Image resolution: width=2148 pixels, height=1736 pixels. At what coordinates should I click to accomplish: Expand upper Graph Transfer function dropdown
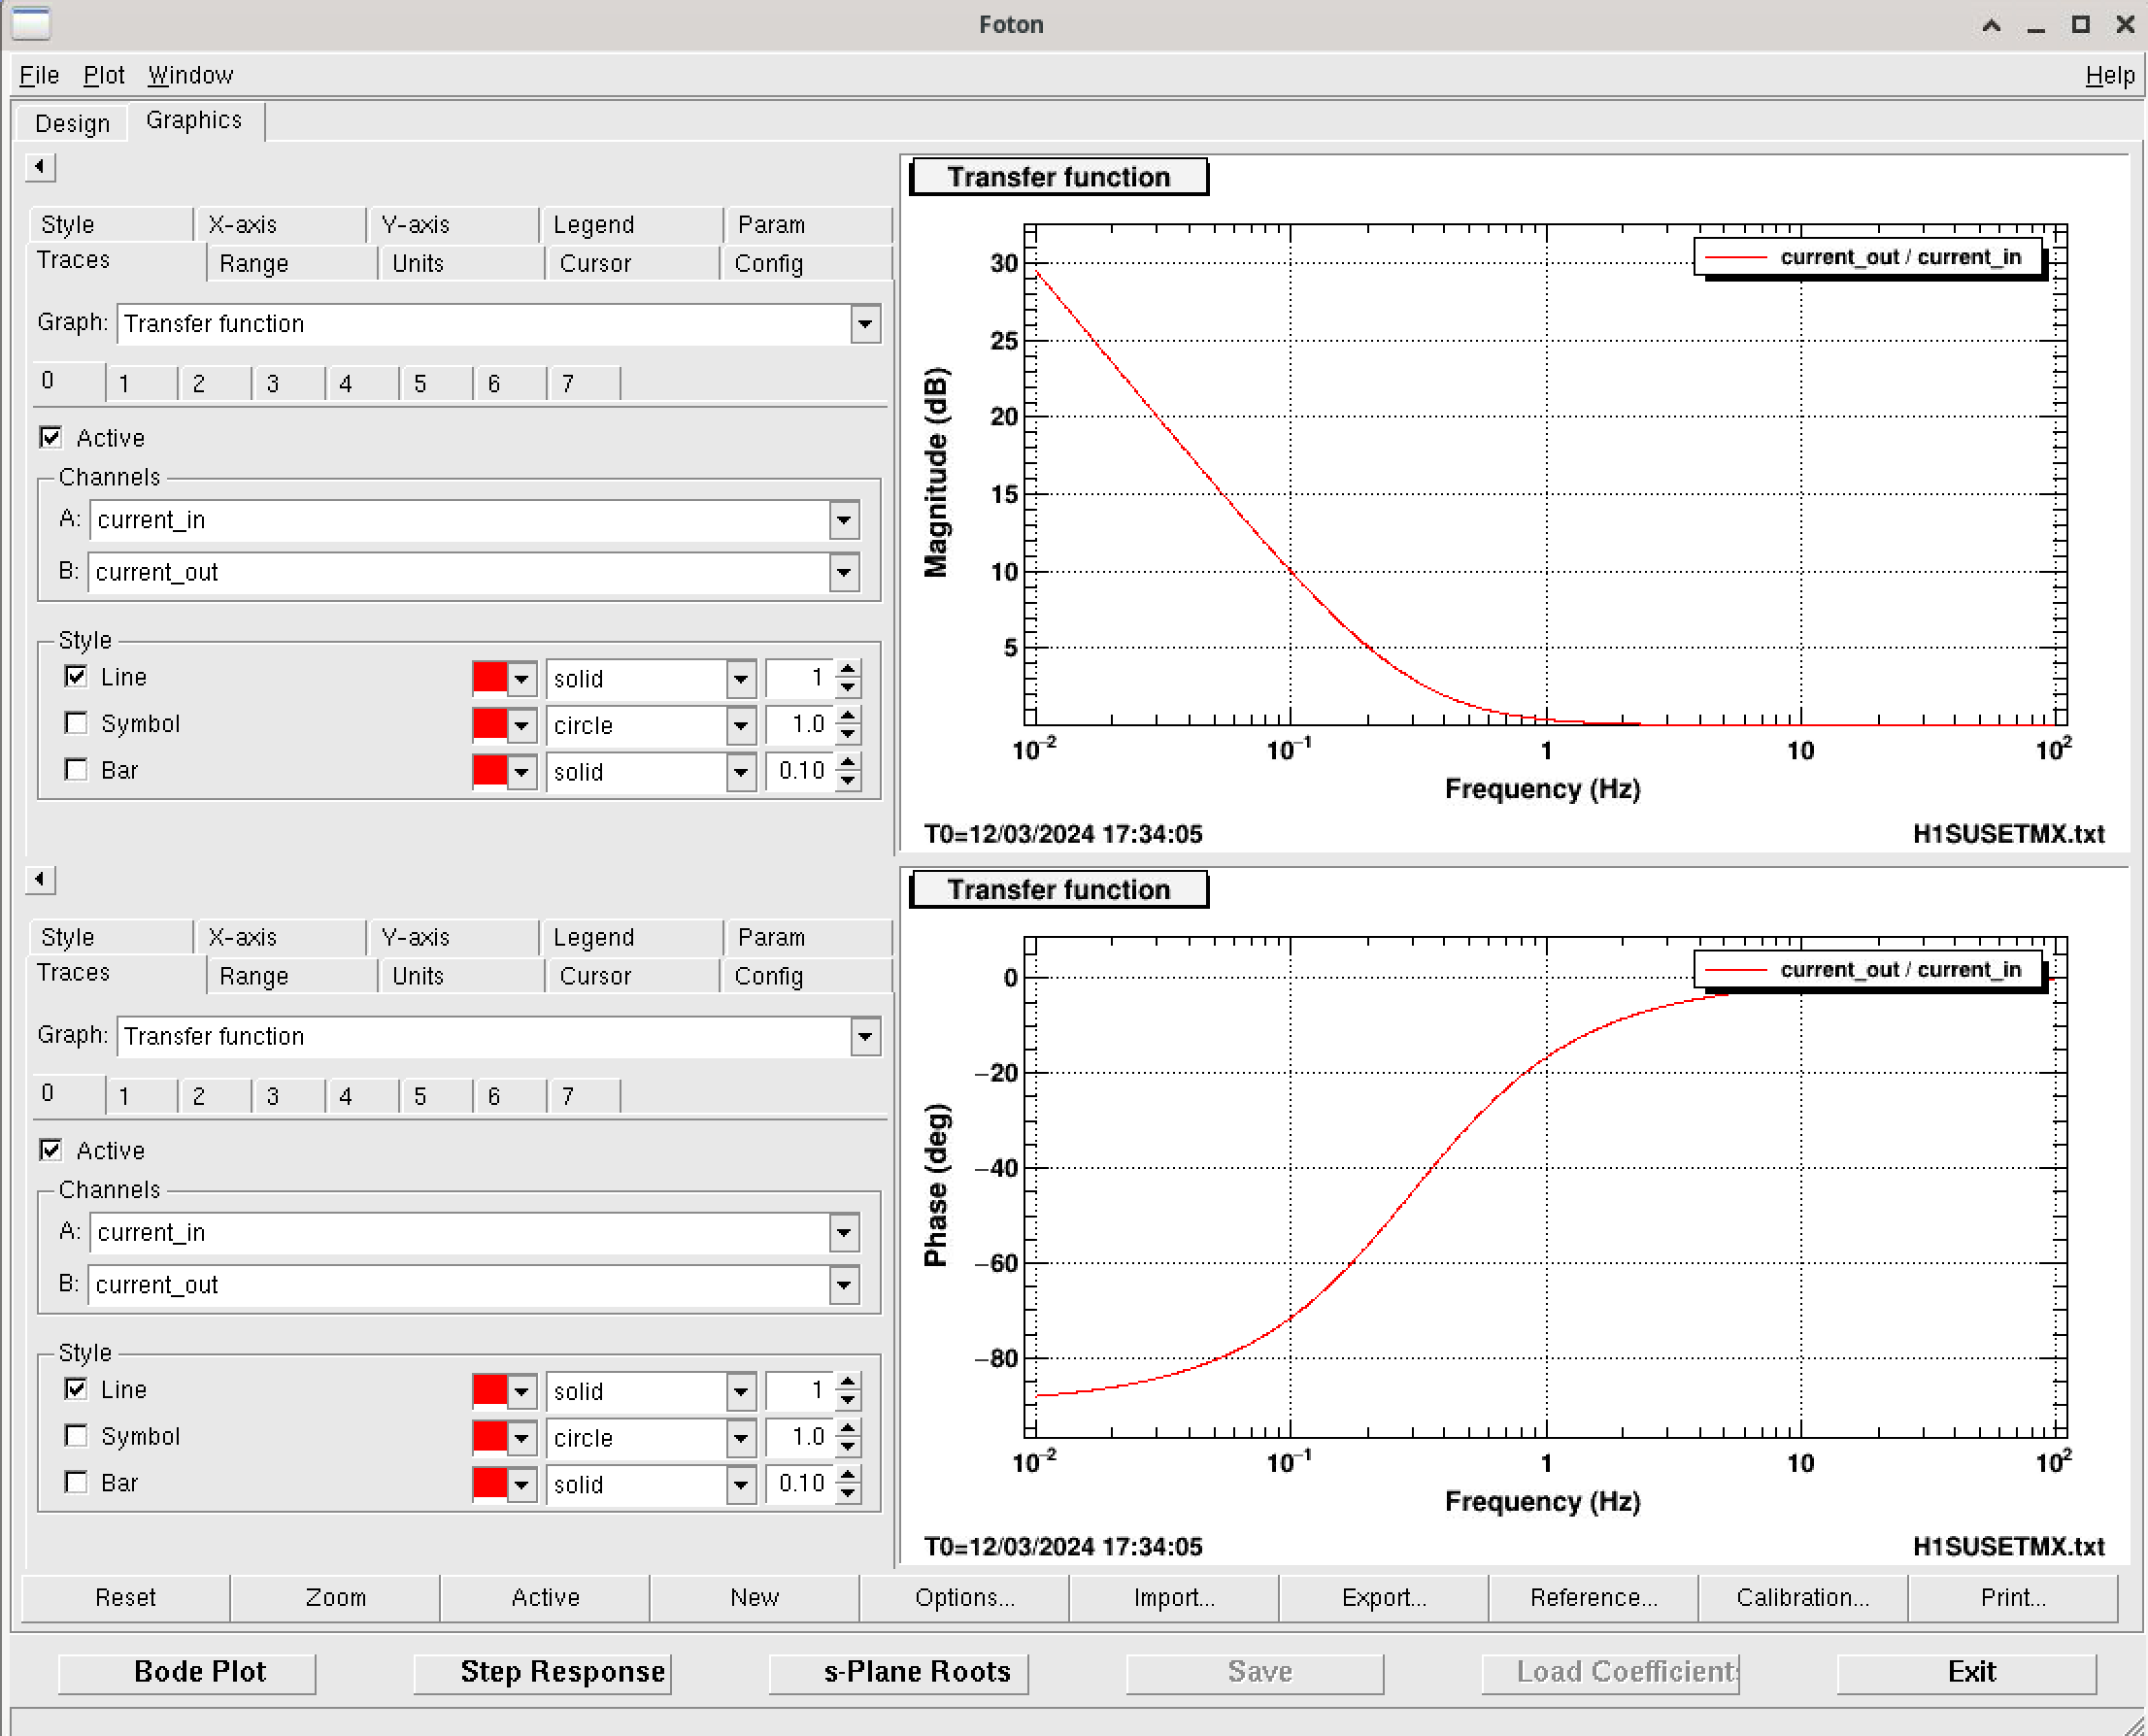[x=865, y=324]
